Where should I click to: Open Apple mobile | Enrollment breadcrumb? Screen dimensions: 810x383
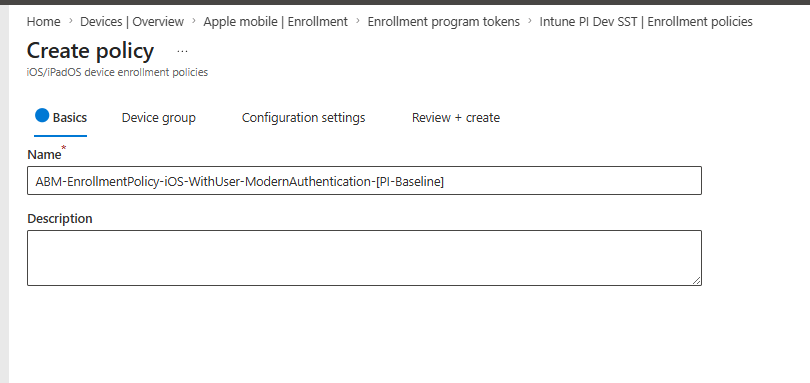275,22
